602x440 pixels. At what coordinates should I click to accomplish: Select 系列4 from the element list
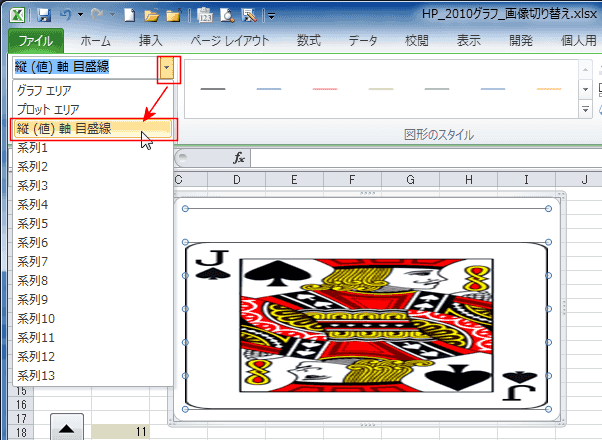(93, 205)
